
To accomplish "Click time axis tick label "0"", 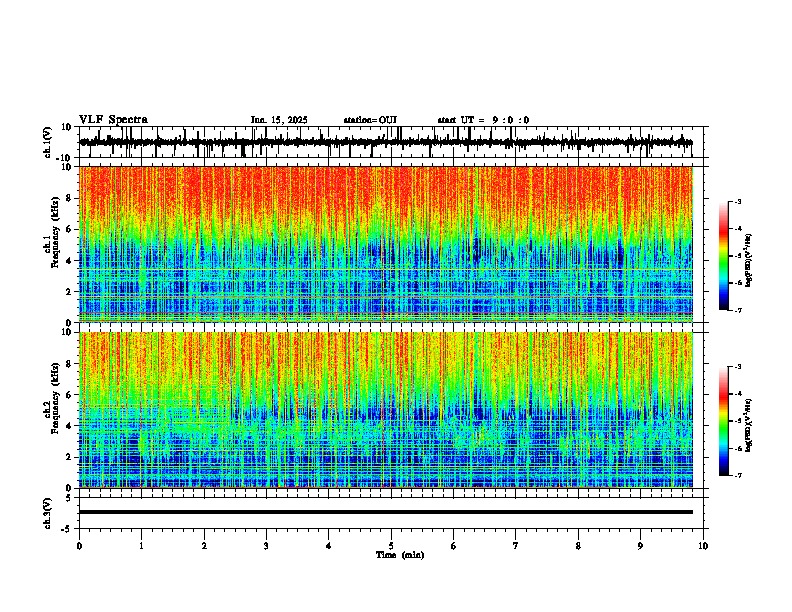I will [x=79, y=546].
